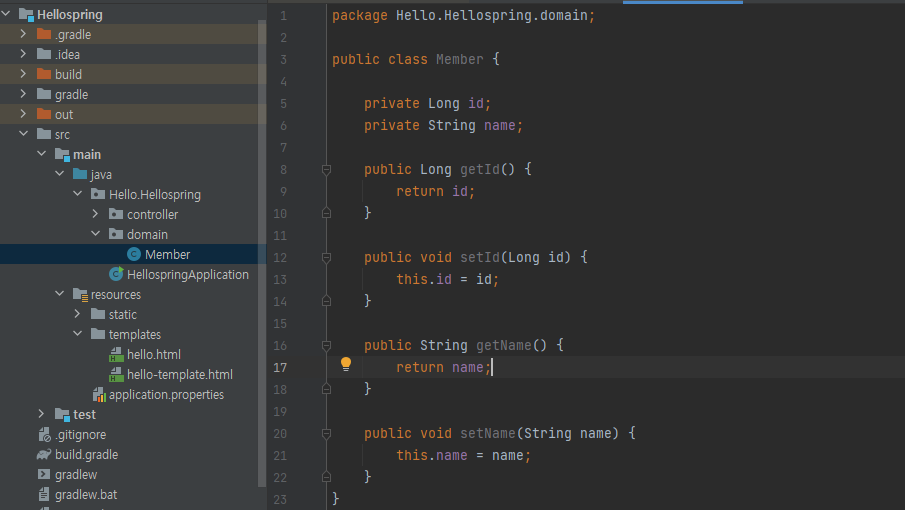Collapse the resources folder
This screenshot has height=510, width=905.
(x=59, y=294)
